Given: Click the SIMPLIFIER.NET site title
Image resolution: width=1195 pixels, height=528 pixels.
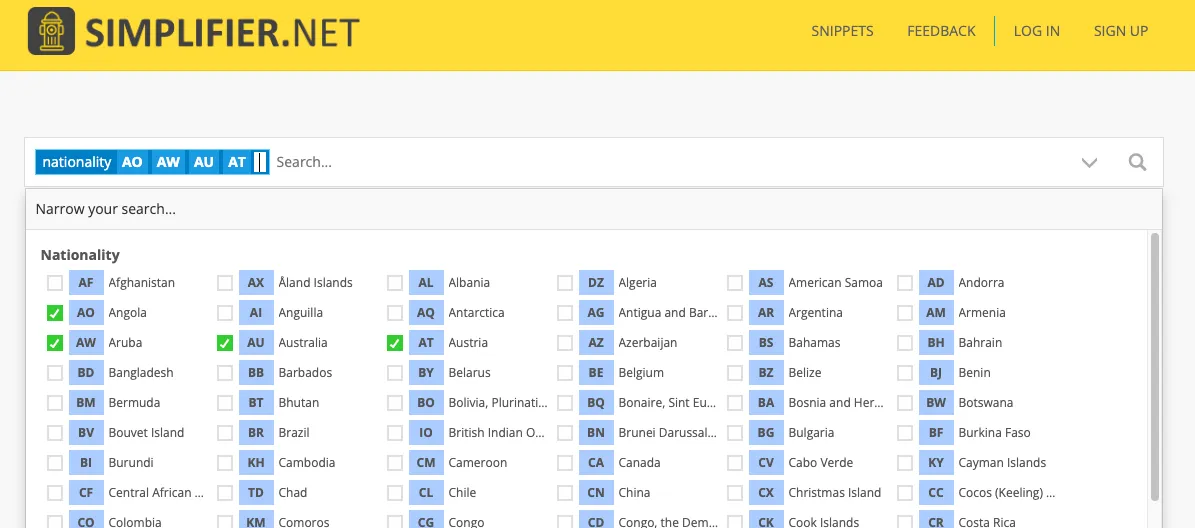Looking at the screenshot, I should point(222,32).
